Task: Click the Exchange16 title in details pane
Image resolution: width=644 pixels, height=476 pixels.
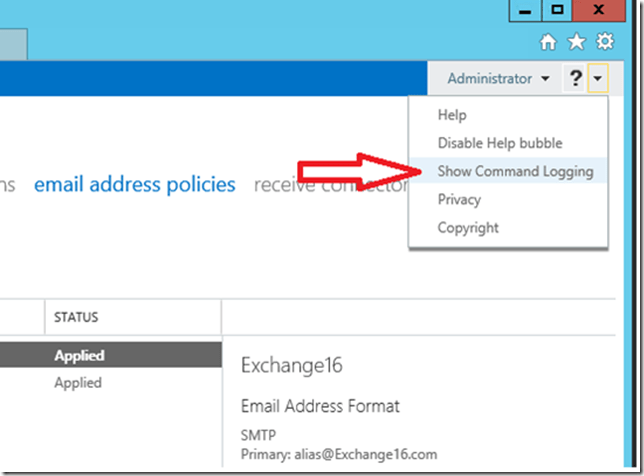Action: 291,366
